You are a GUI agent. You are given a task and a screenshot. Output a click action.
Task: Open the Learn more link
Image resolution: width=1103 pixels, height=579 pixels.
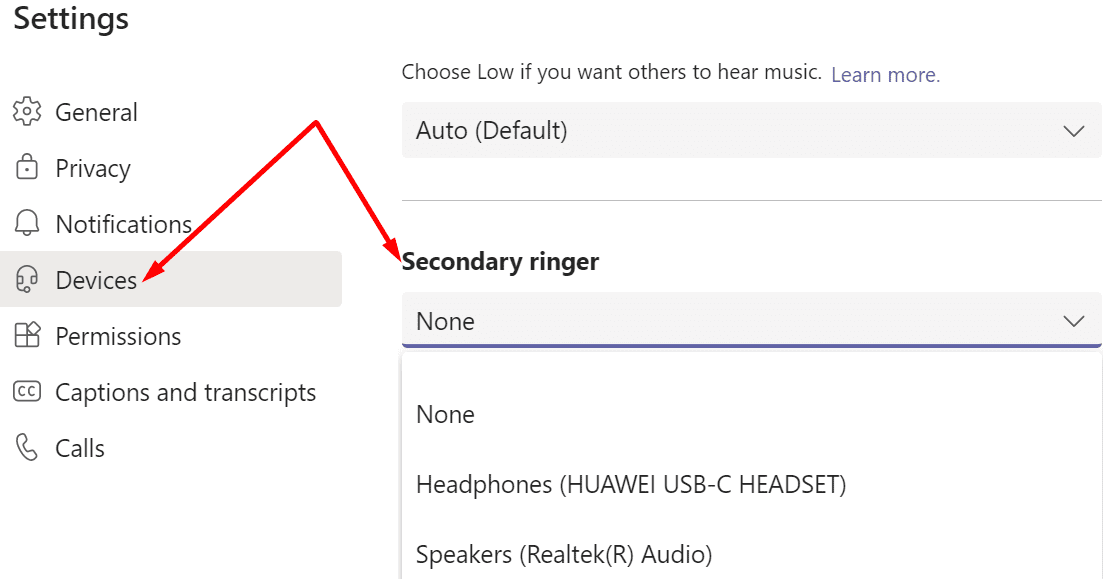point(885,74)
